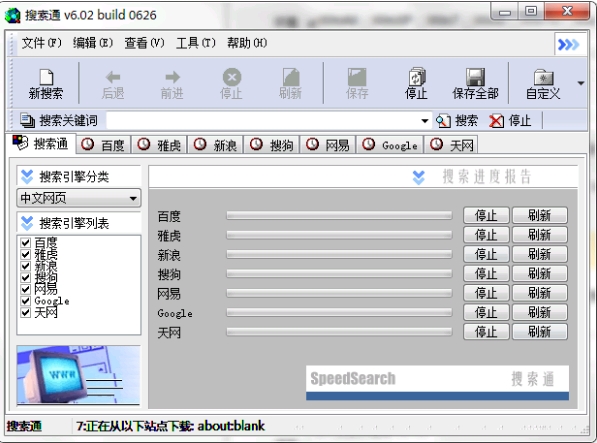Switch to the 搜狗 tab
This screenshot has width=597, height=443.
[x=272, y=145]
